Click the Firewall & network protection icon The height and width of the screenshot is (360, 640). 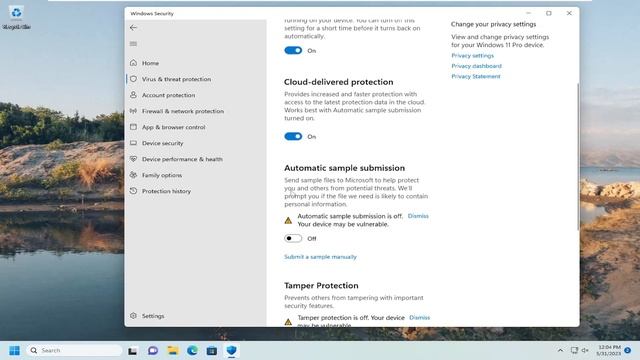click(x=133, y=111)
